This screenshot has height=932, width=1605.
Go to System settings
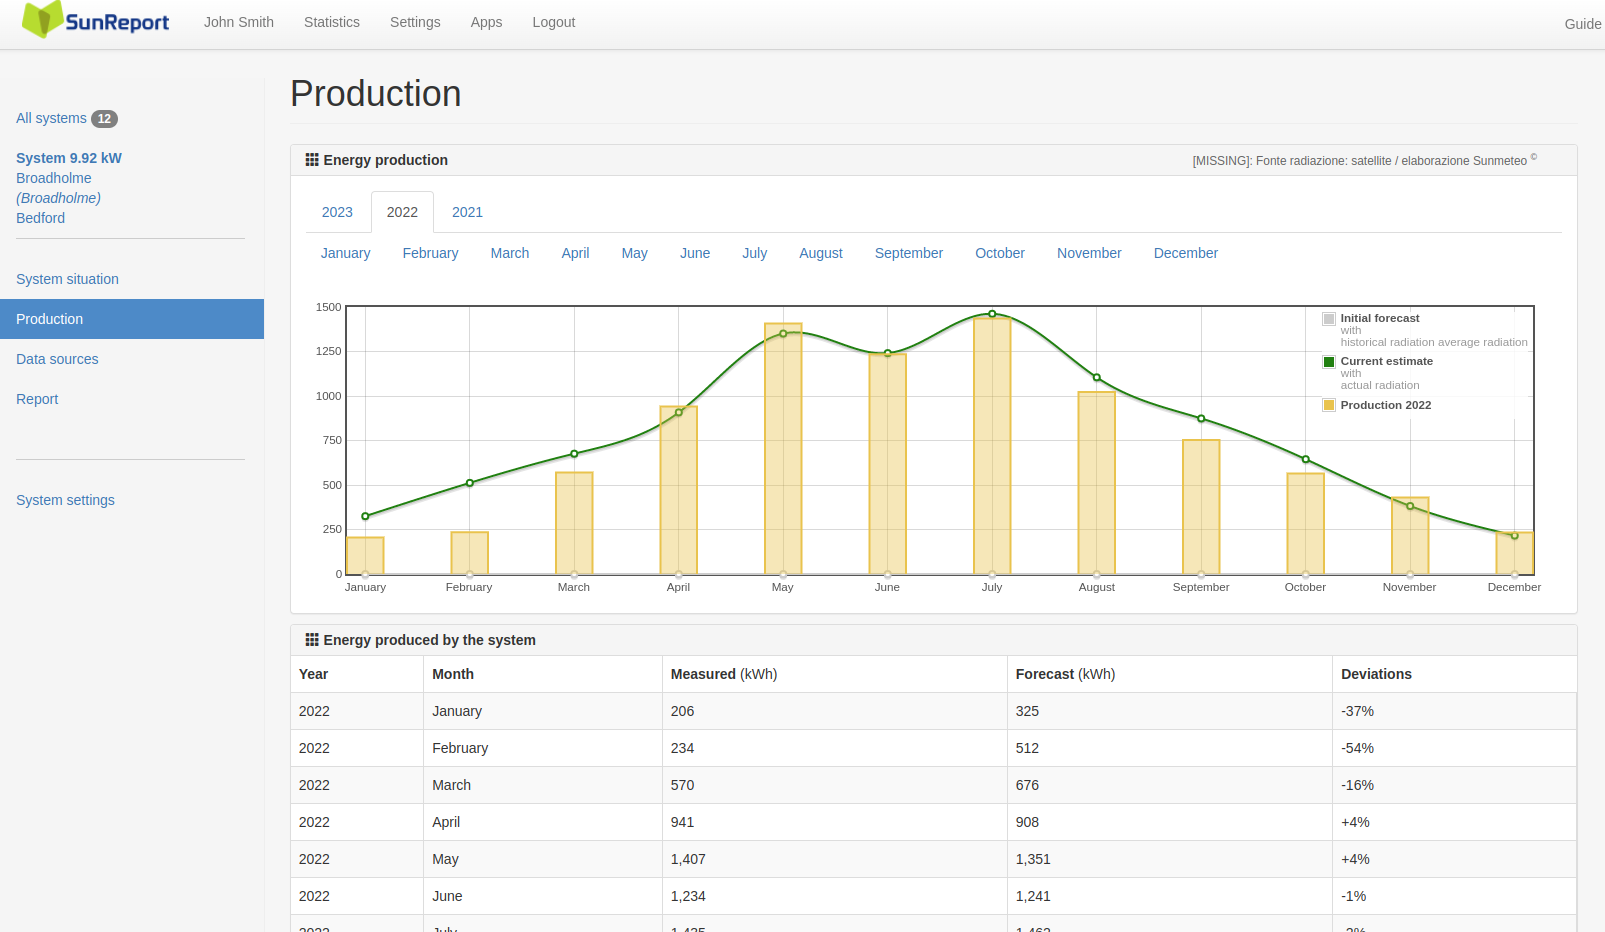65,500
